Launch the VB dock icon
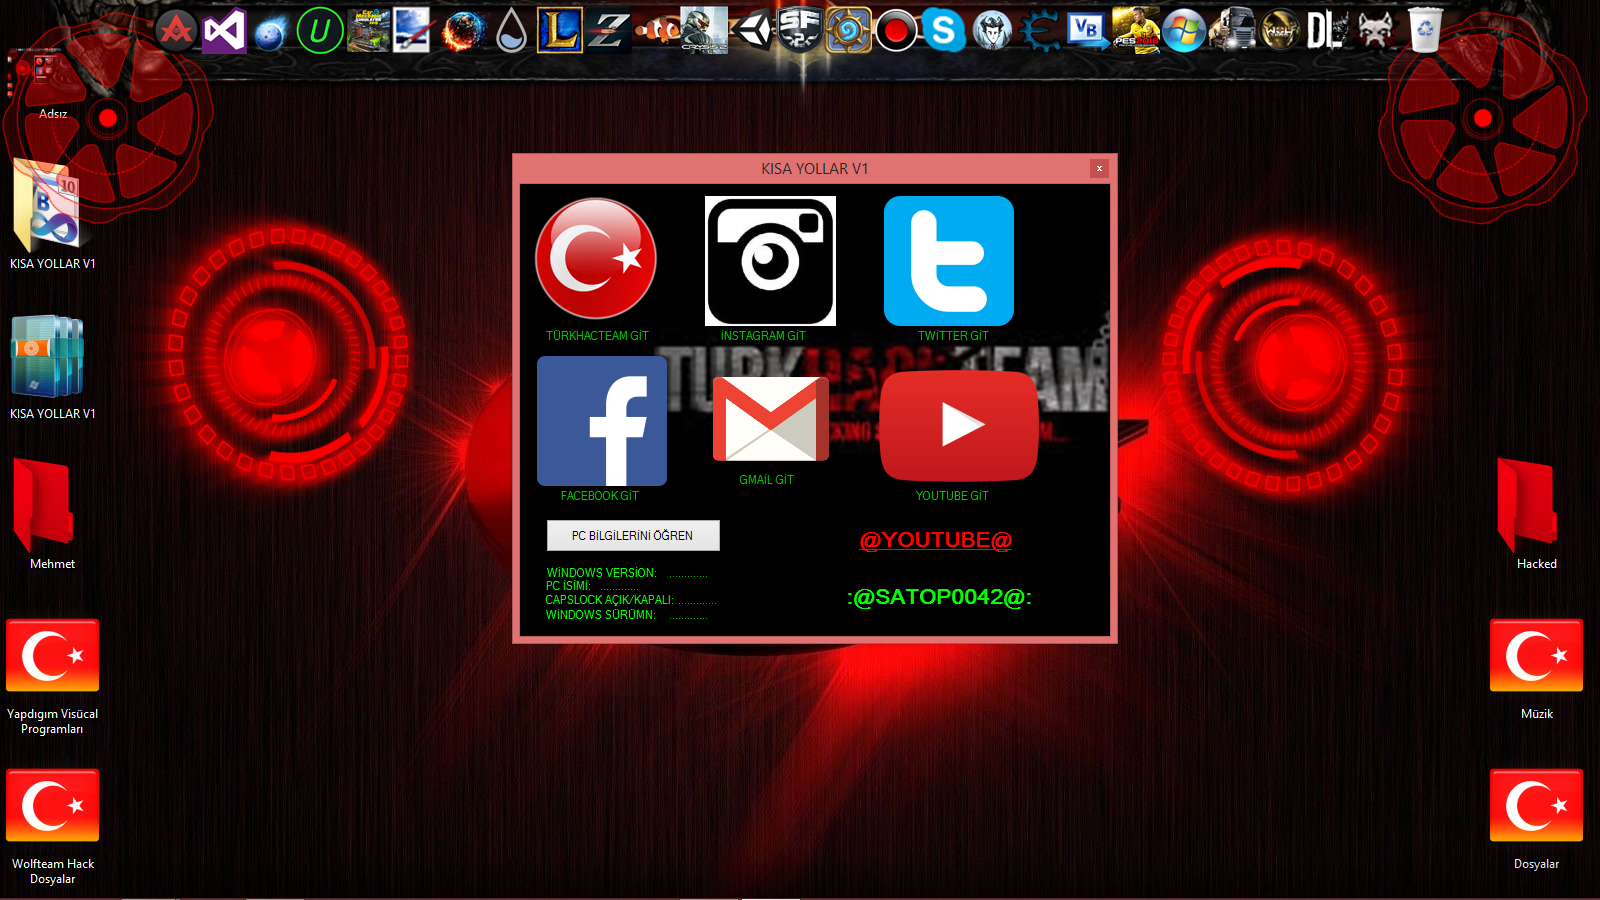The height and width of the screenshot is (900, 1600). 1088,31
